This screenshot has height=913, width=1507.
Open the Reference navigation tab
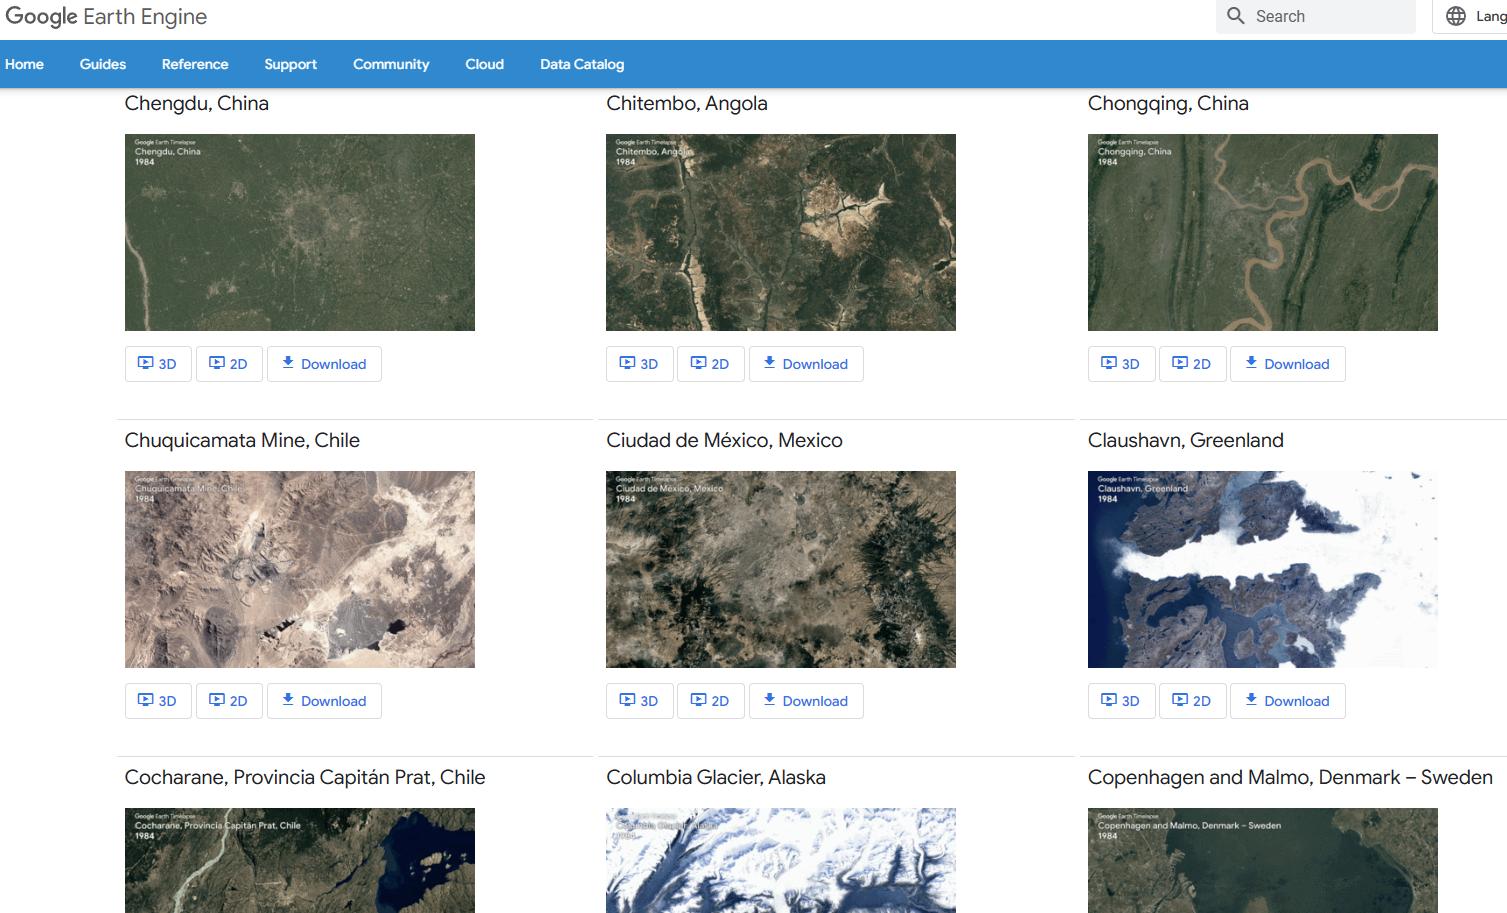click(x=195, y=64)
